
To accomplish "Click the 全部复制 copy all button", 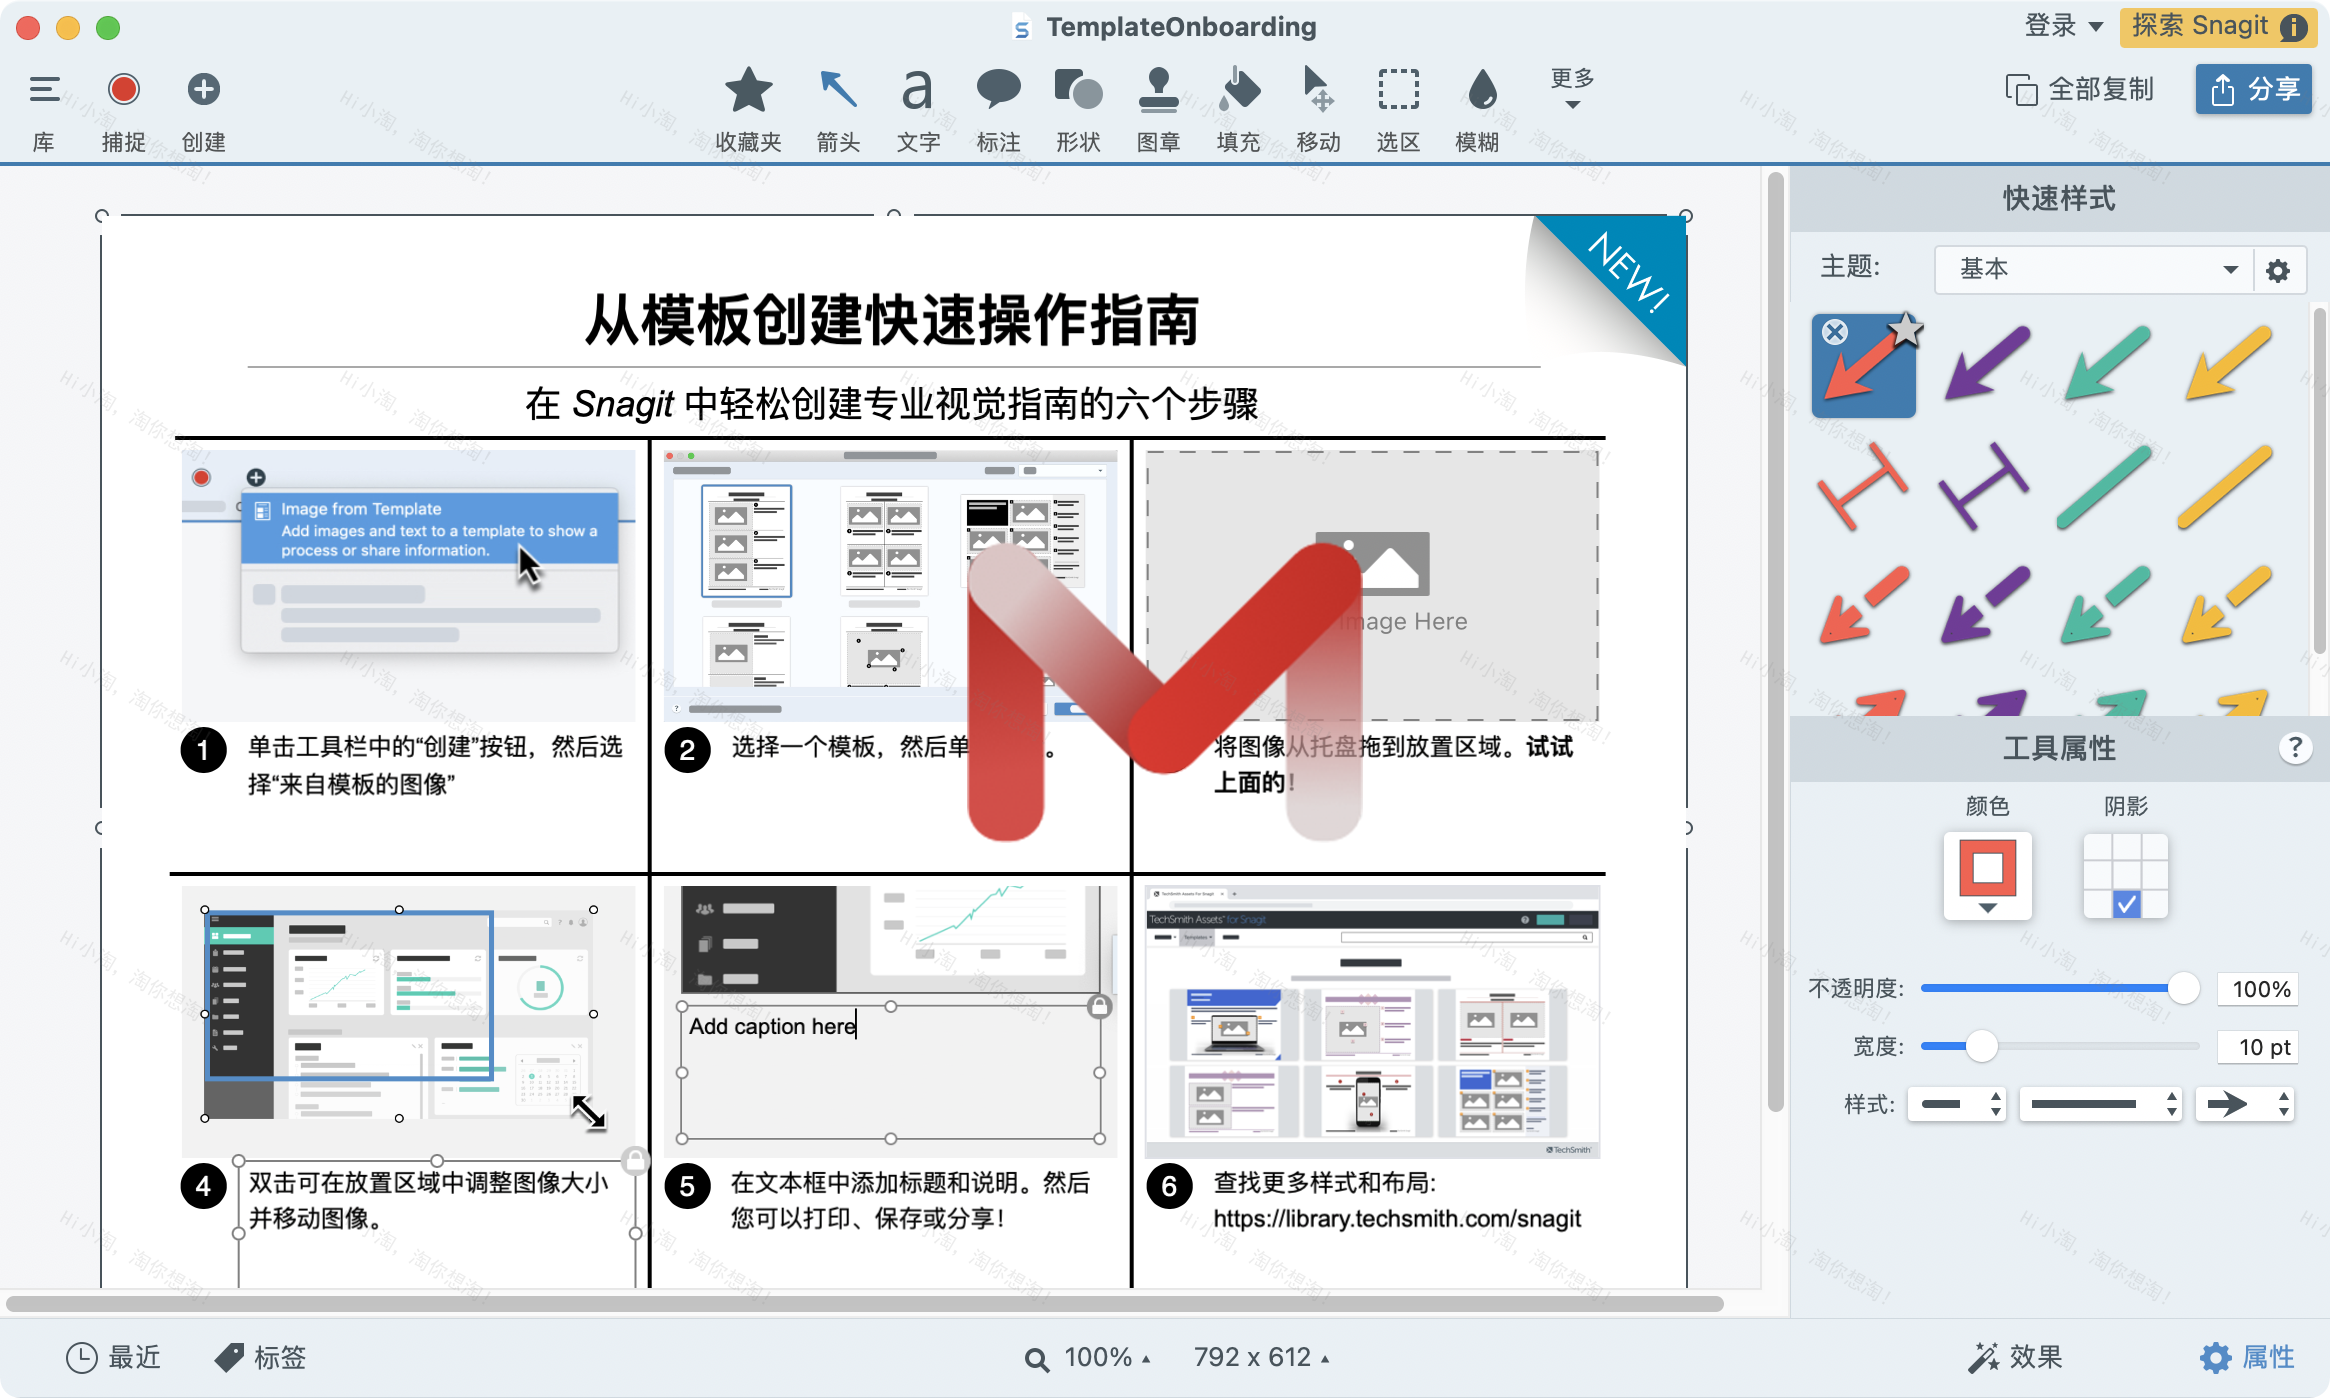I will pos(2082,89).
